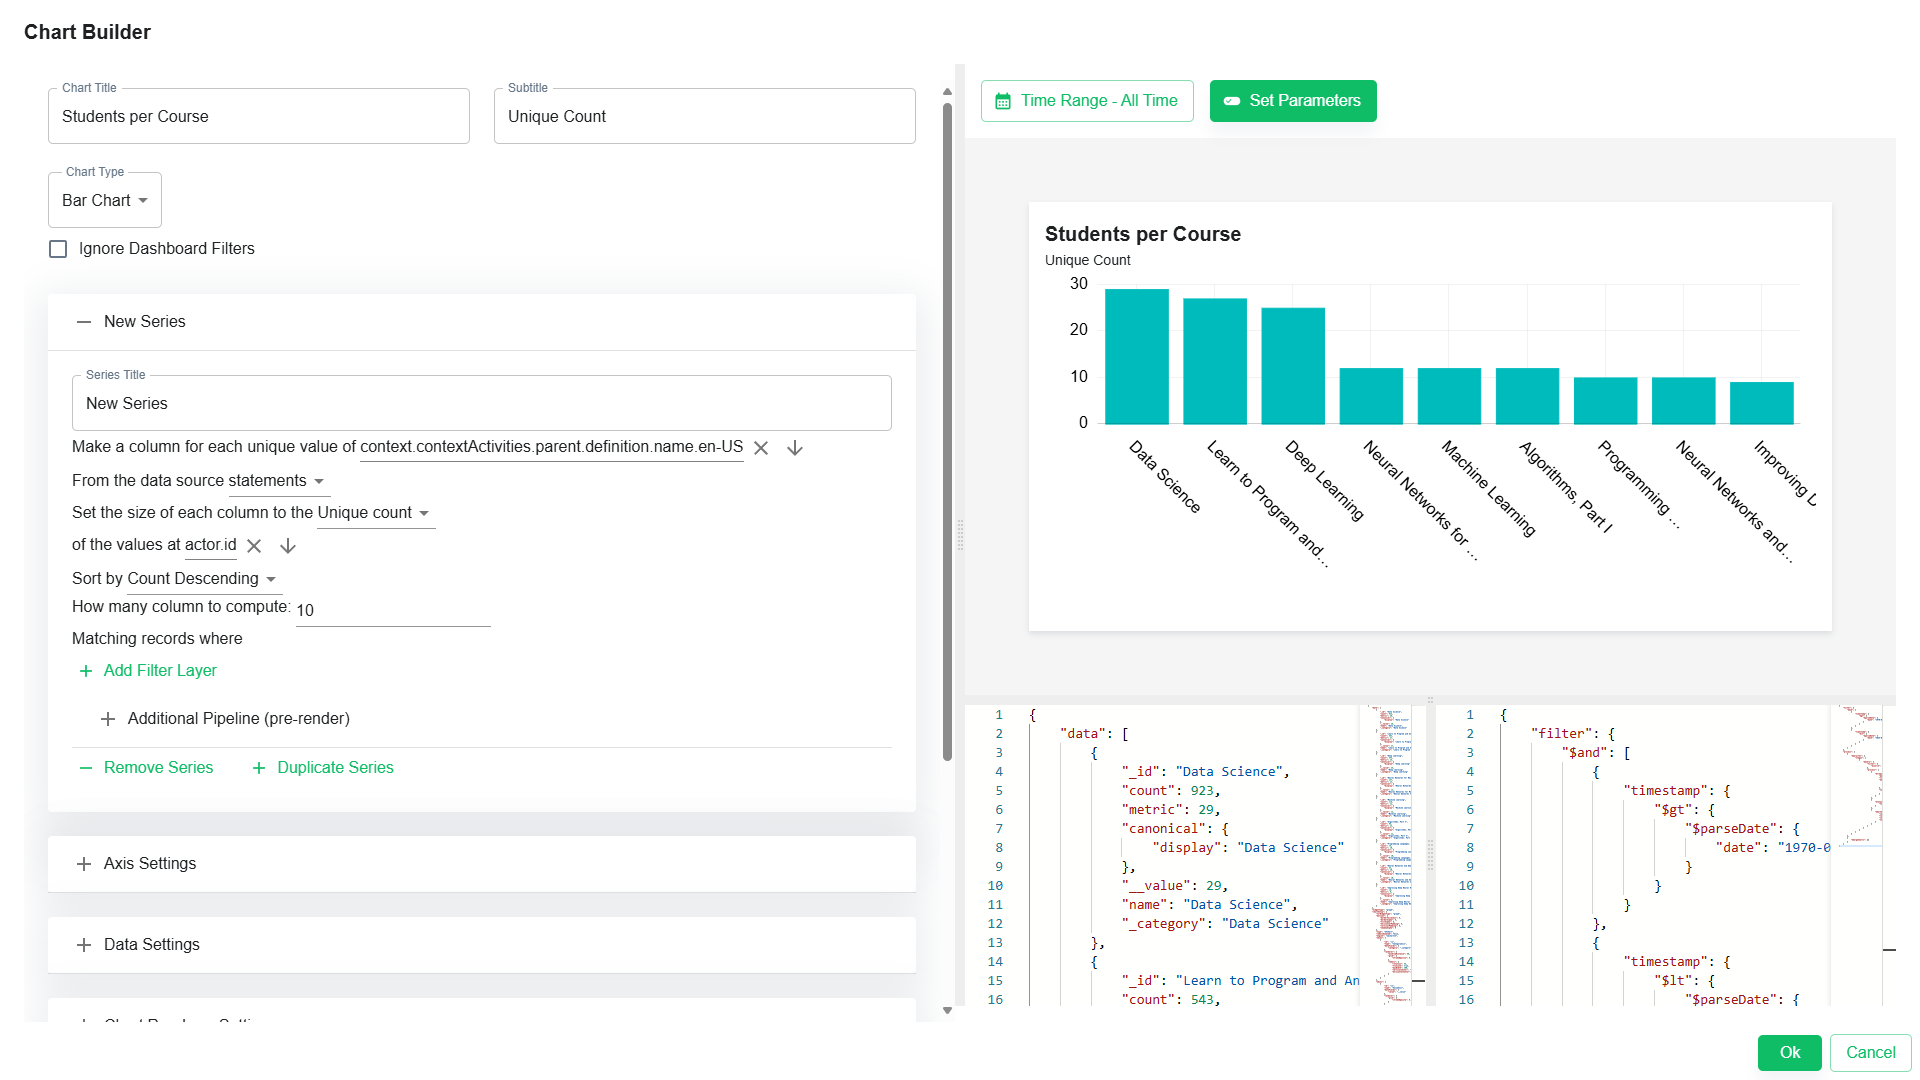1920x1080 pixels.
Task: Clear the actor.id value with X icon
Action: (254, 546)
